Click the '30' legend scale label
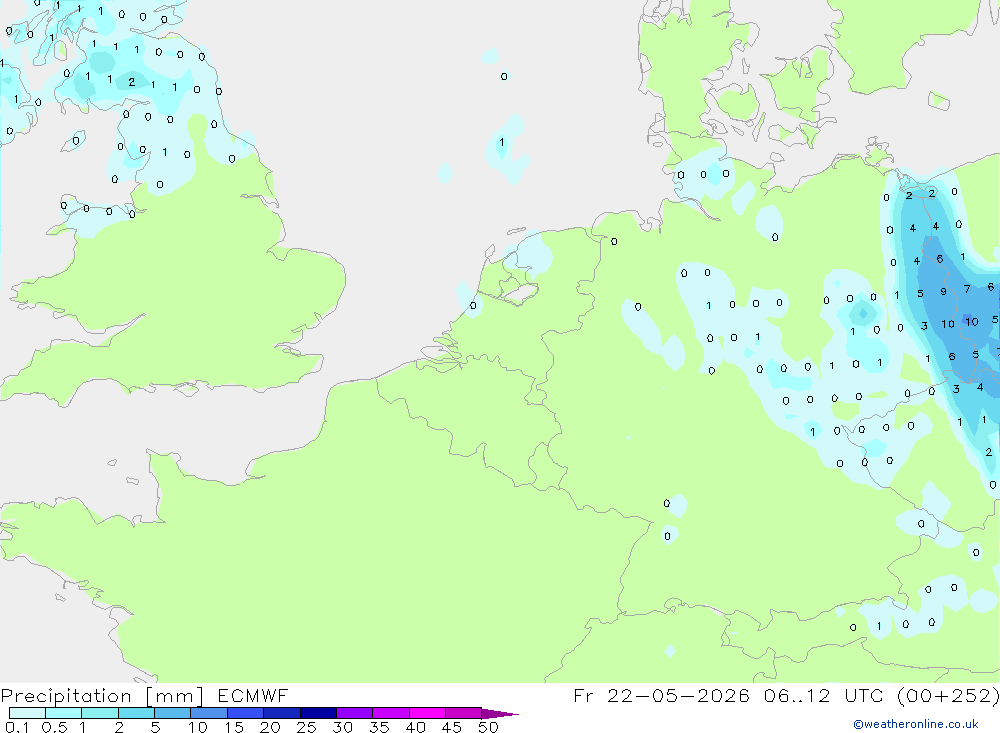 (342, 727)
